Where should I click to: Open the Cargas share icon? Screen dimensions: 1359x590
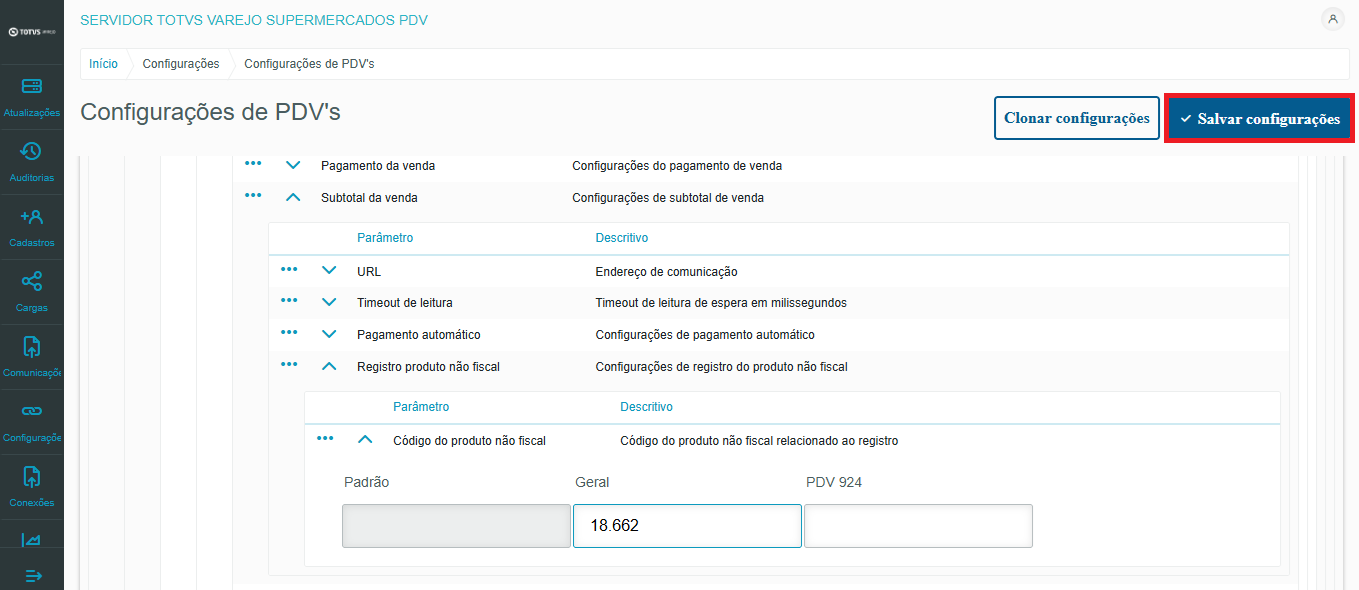pos(31,282)
